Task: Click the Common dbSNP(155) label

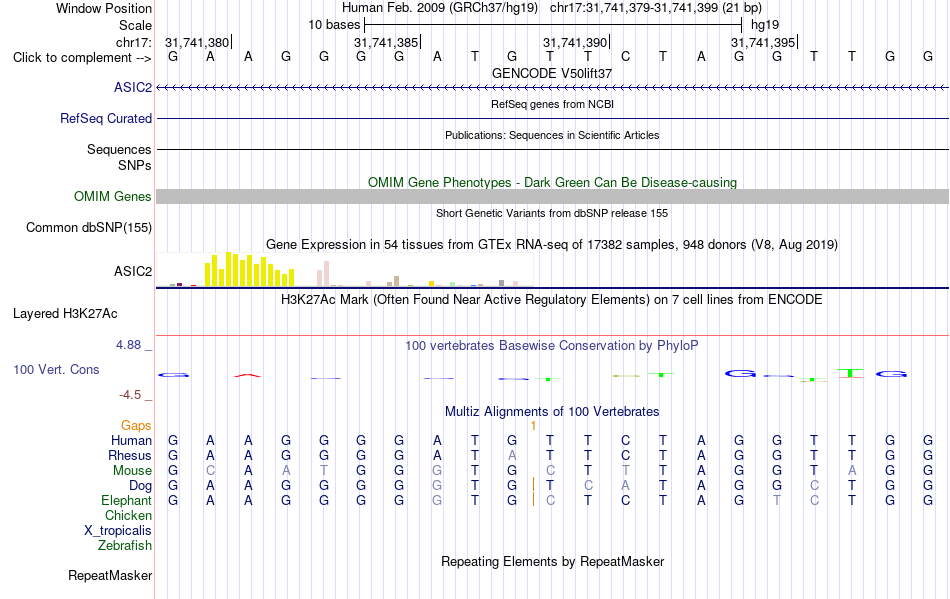Action: tap(89, 228)
